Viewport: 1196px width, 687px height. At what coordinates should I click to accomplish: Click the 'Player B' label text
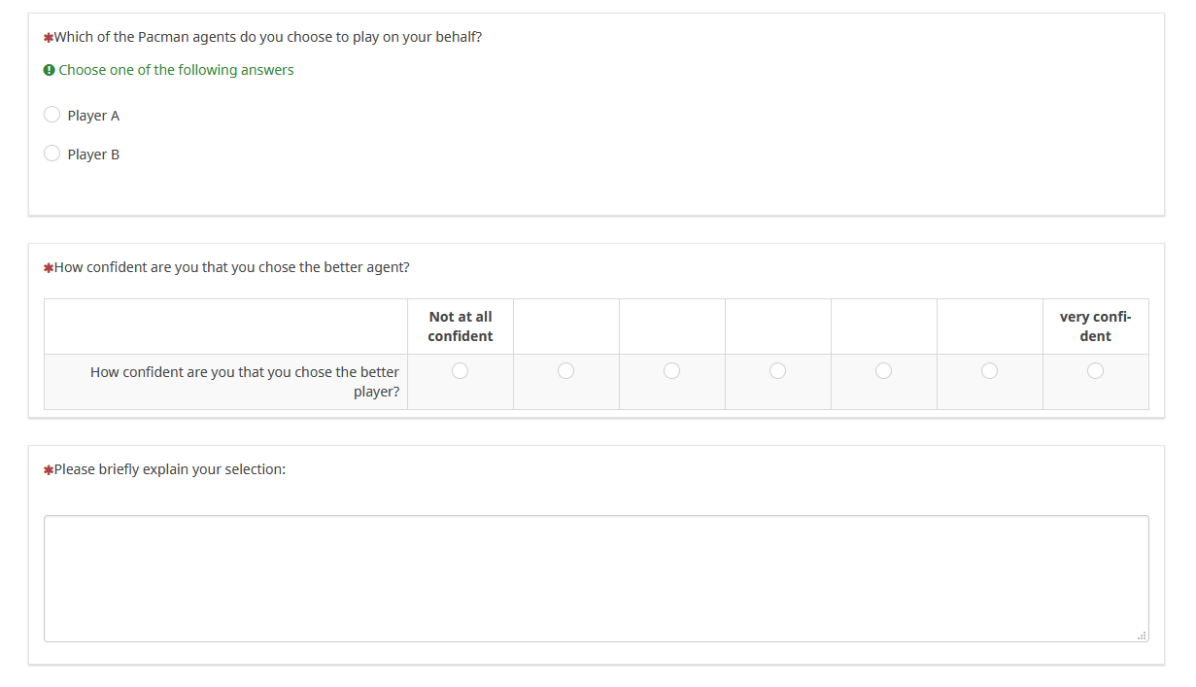tap(93, 155)
